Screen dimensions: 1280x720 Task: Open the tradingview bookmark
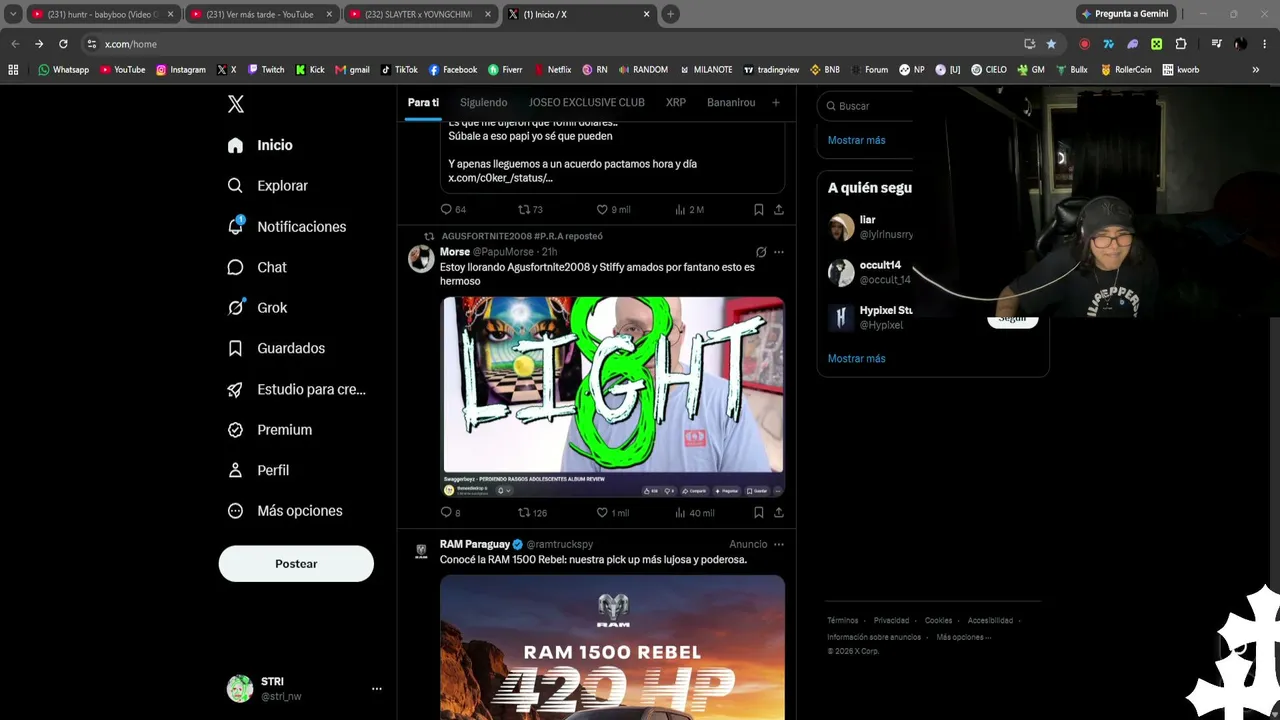pyautogui.click(x=771, y=70)
